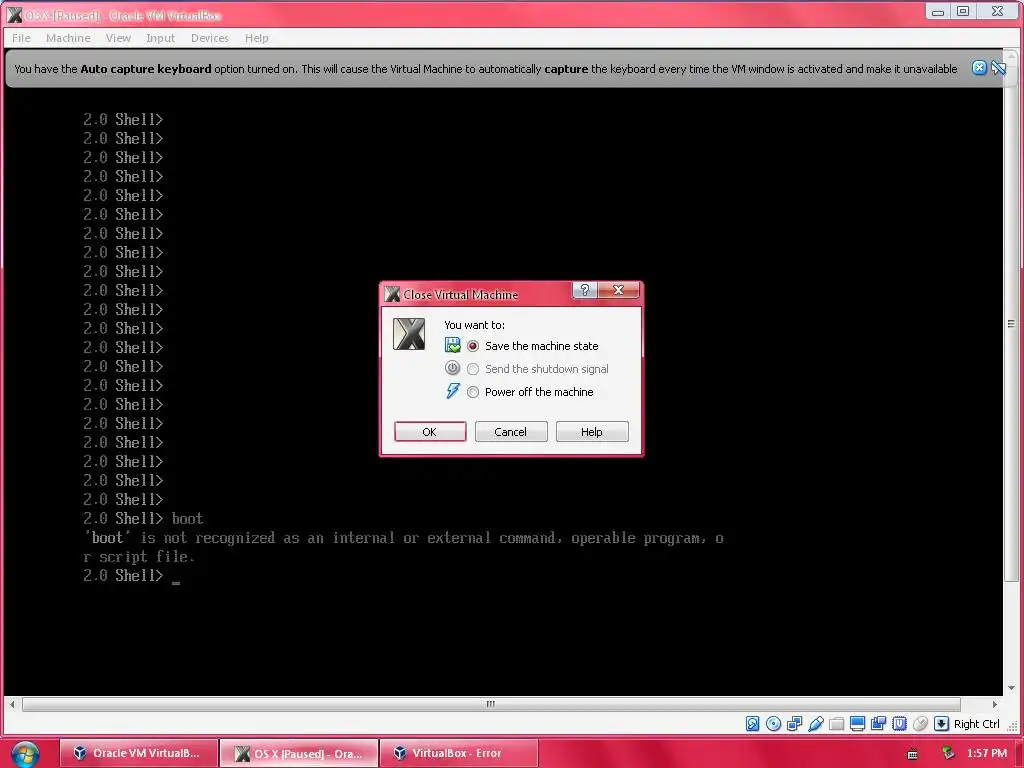Click the USB devices status icon
The image size is (1024, 768).
(815, 724)
